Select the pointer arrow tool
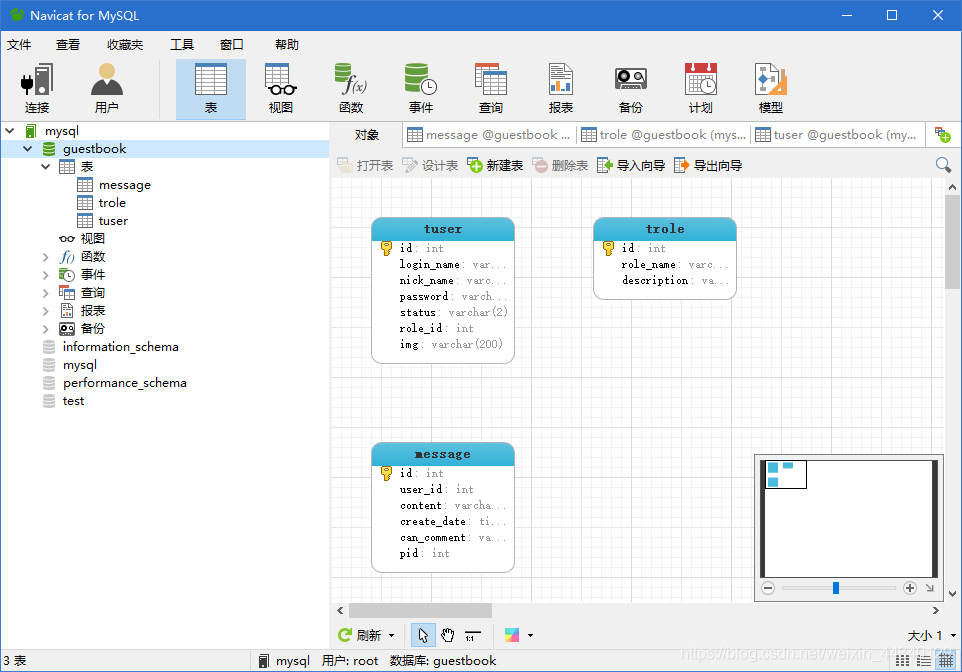Image resolution: width=962 pixels, height=672 pixels. coord(423,635)
